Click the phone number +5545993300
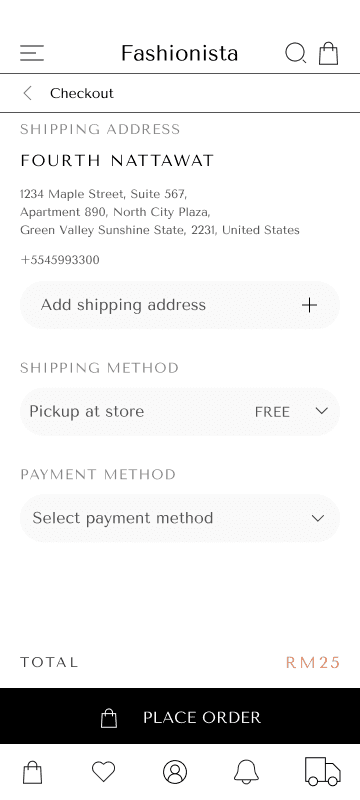This screenshot has width=360, height=800. coord(60,260)
